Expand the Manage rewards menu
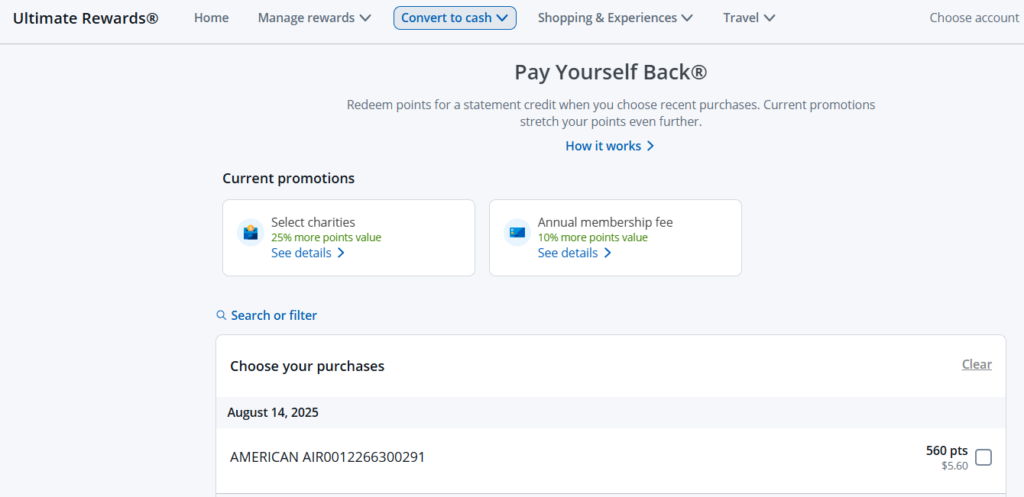This screenshot has height=497, width=1024. 314,18
